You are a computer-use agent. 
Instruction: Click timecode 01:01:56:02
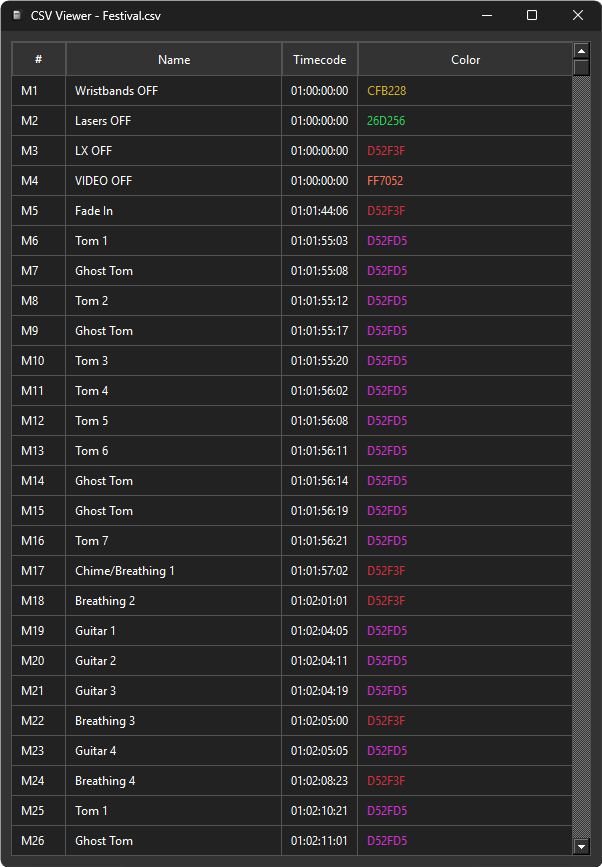click(x=320, y=390)
